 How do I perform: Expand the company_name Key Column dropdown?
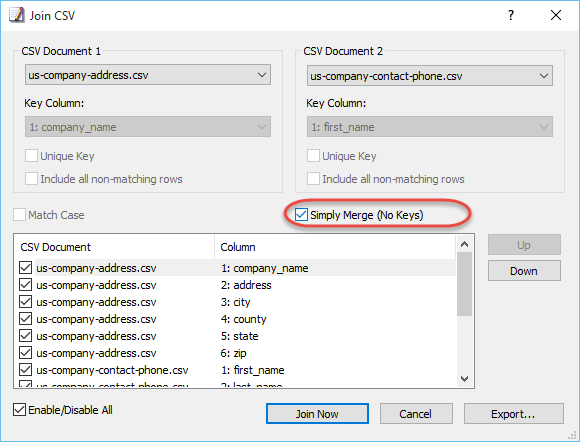click(148, 127)
